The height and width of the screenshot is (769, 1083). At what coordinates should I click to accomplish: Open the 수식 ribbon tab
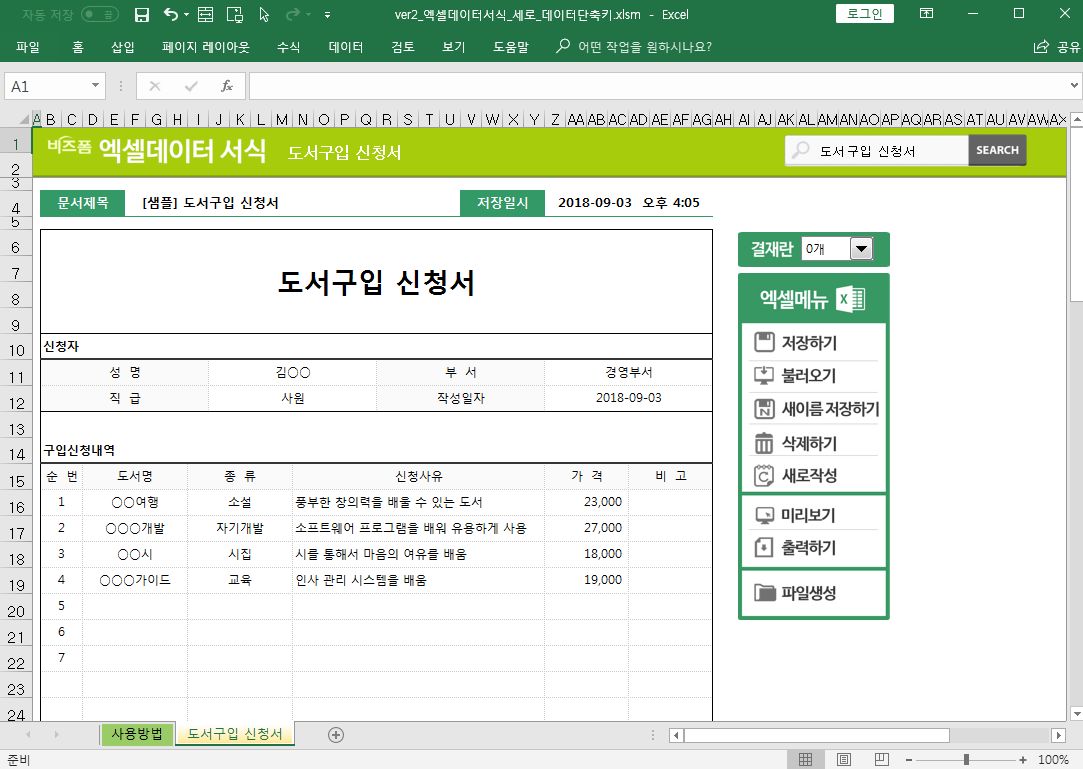click(x=288, y=47)
